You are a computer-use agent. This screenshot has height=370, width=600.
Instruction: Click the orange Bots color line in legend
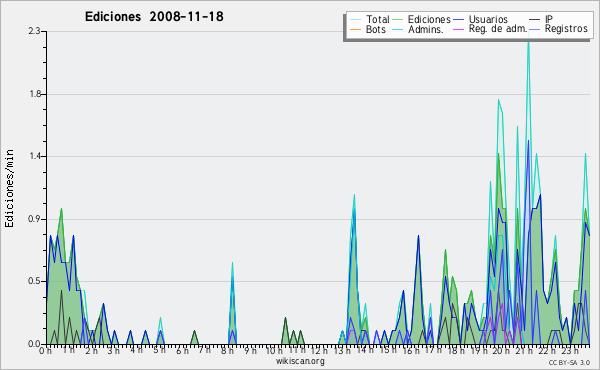(355, 29)
